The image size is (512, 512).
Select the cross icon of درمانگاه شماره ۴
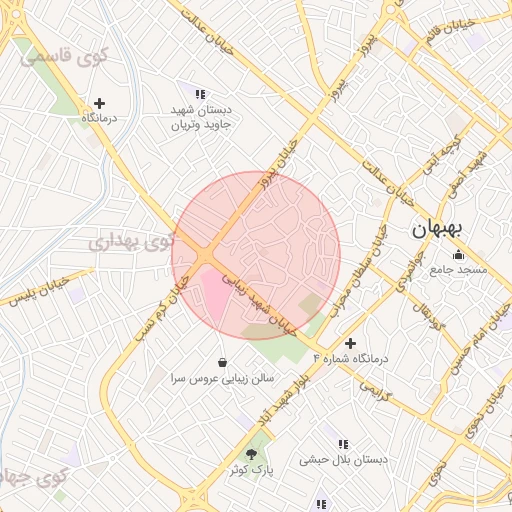[350, 343]
